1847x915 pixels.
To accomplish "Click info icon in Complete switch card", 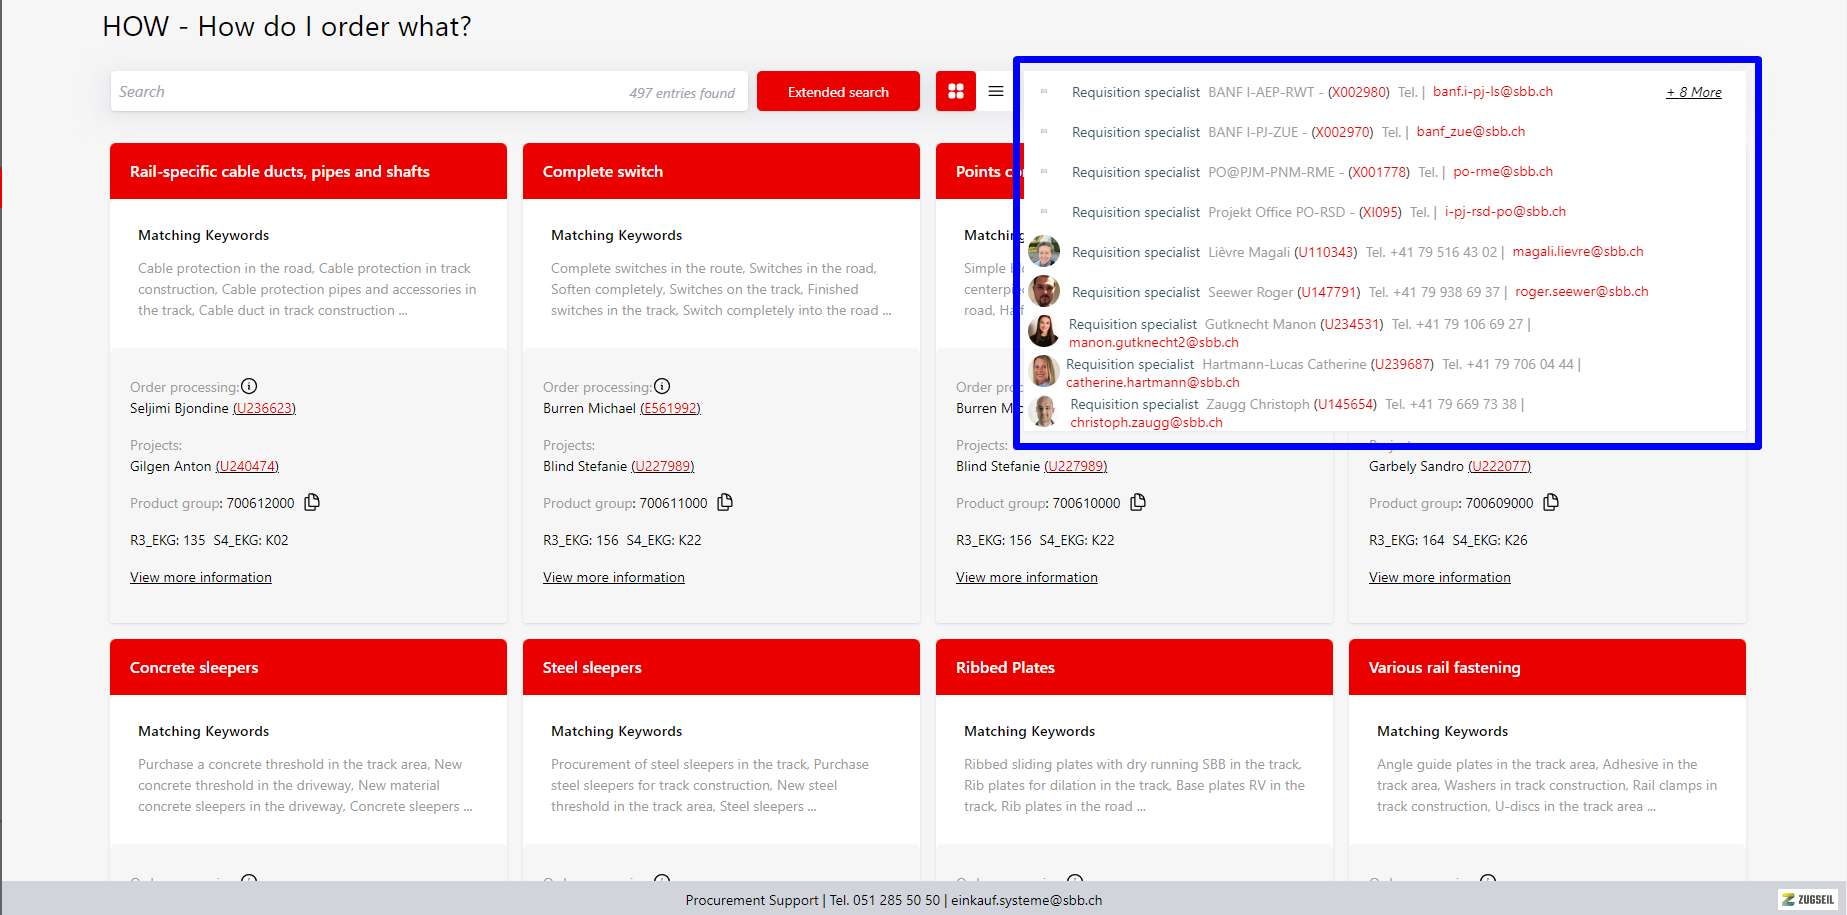I will pyautogui.click(x=662, y=386).
